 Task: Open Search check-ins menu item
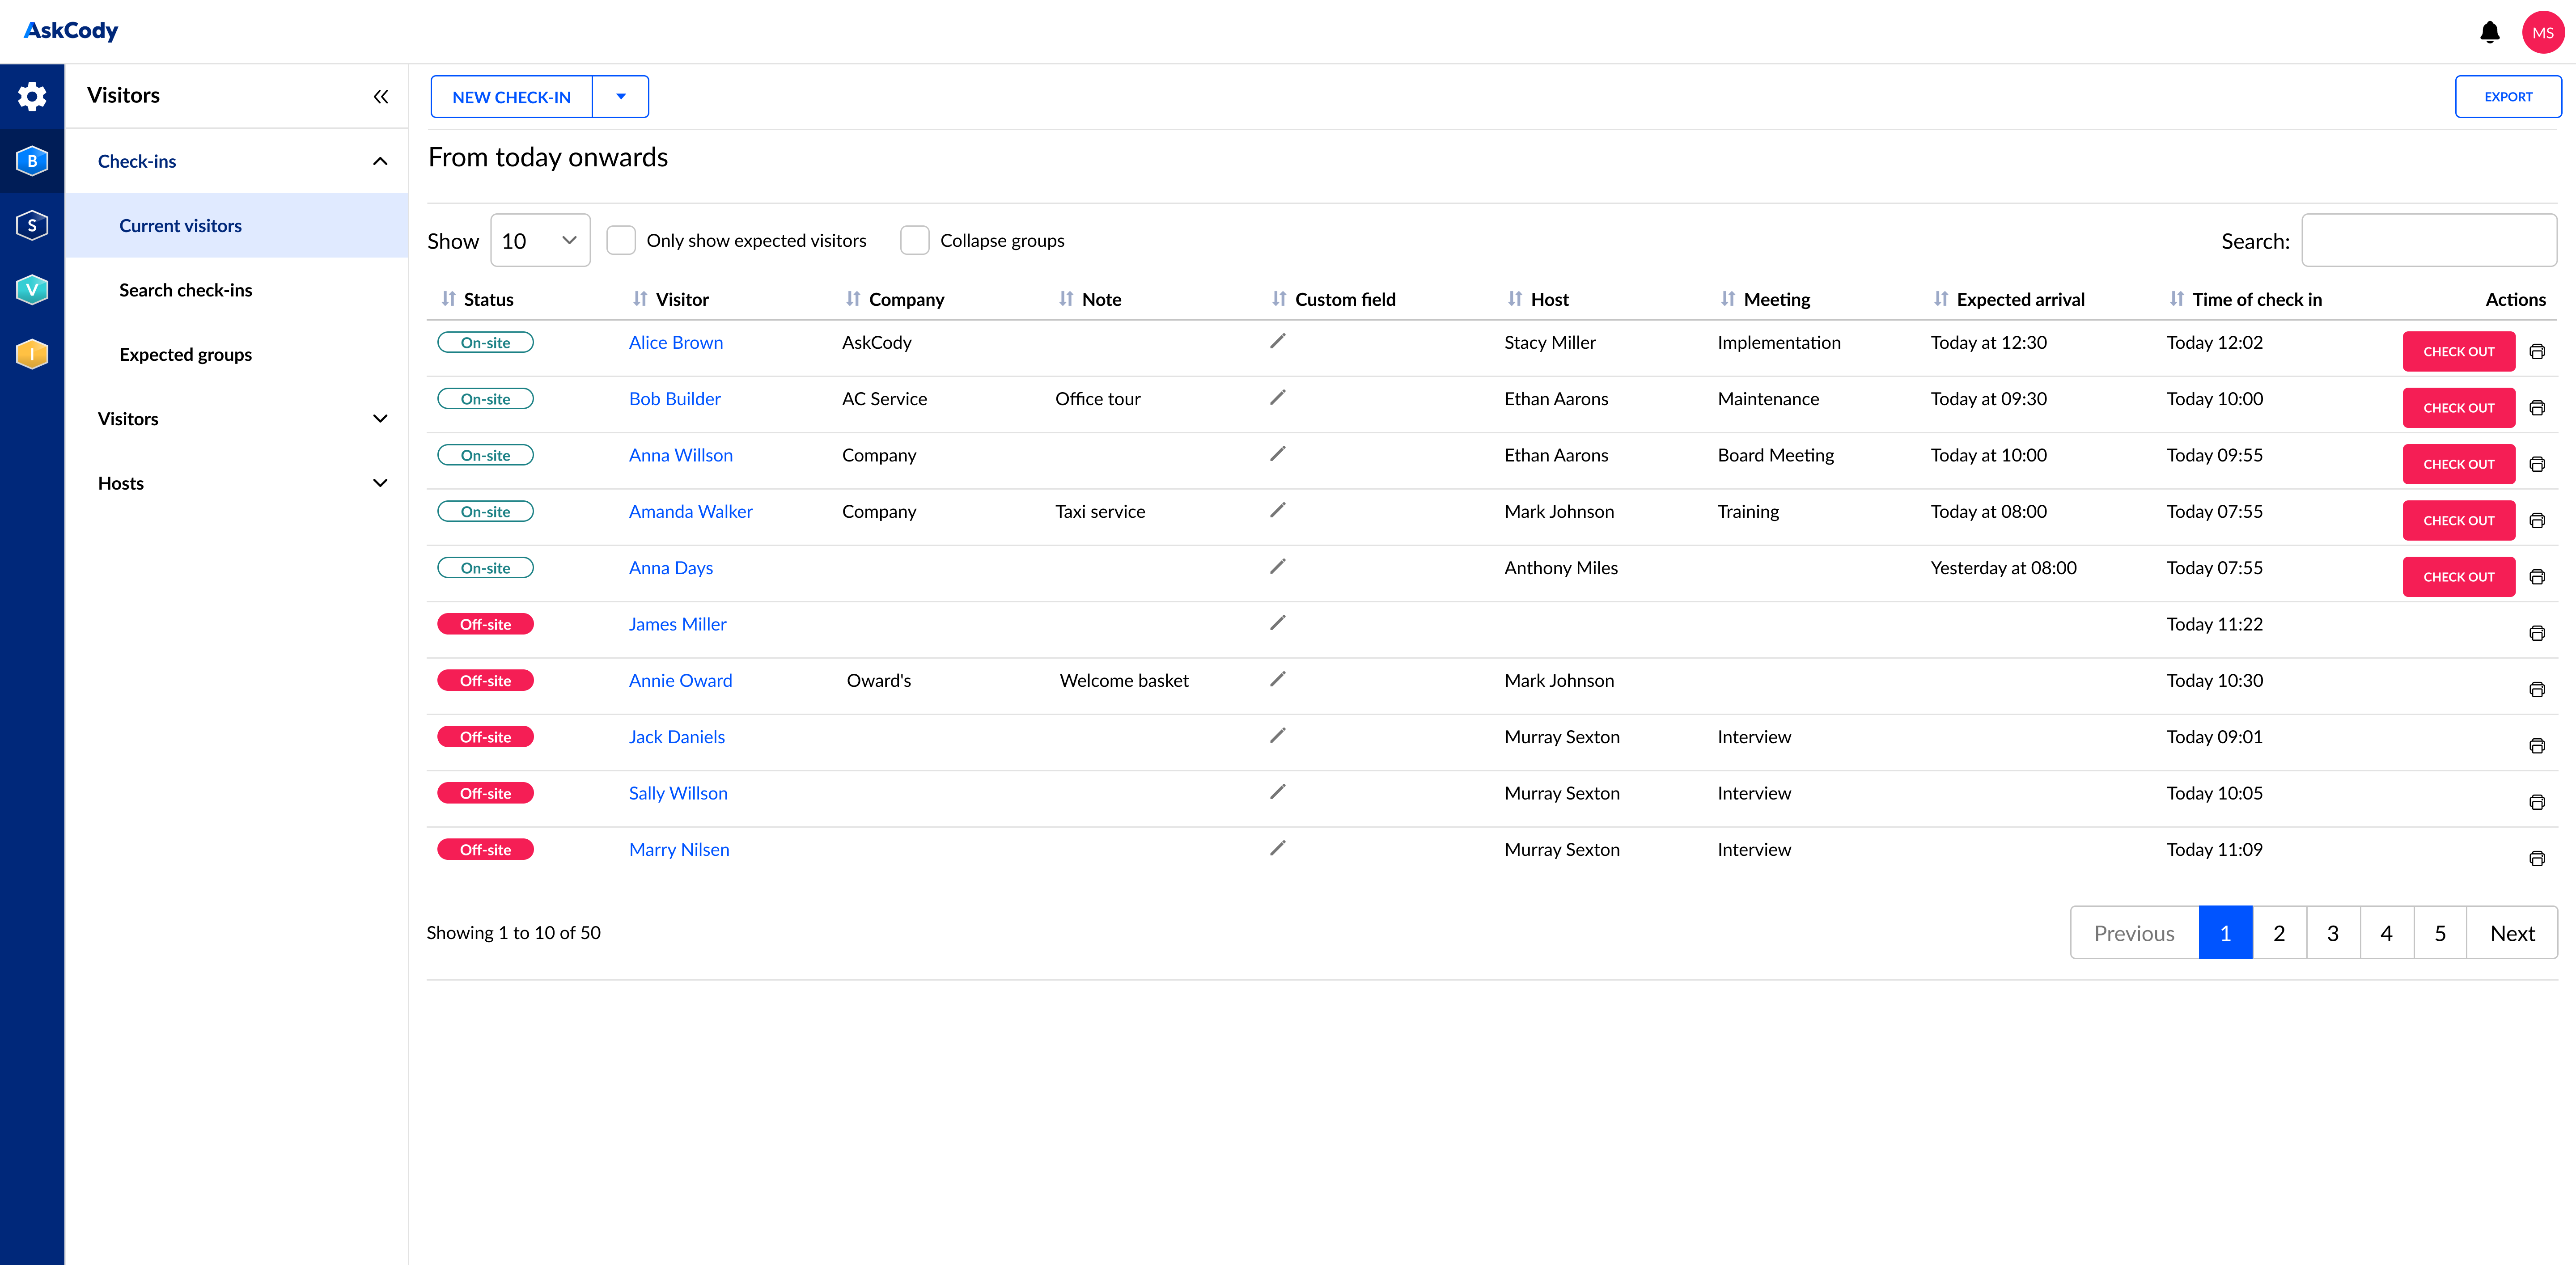click(x=186, y=290)
